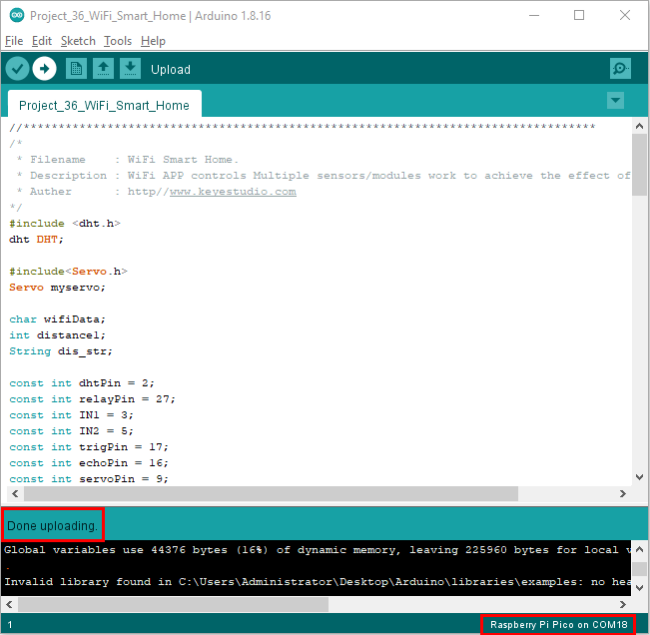Viewport: 650px width, 635px height.
Task: Click the 'Filename : WiFi Smart Home.' comment
Action: 127,160
